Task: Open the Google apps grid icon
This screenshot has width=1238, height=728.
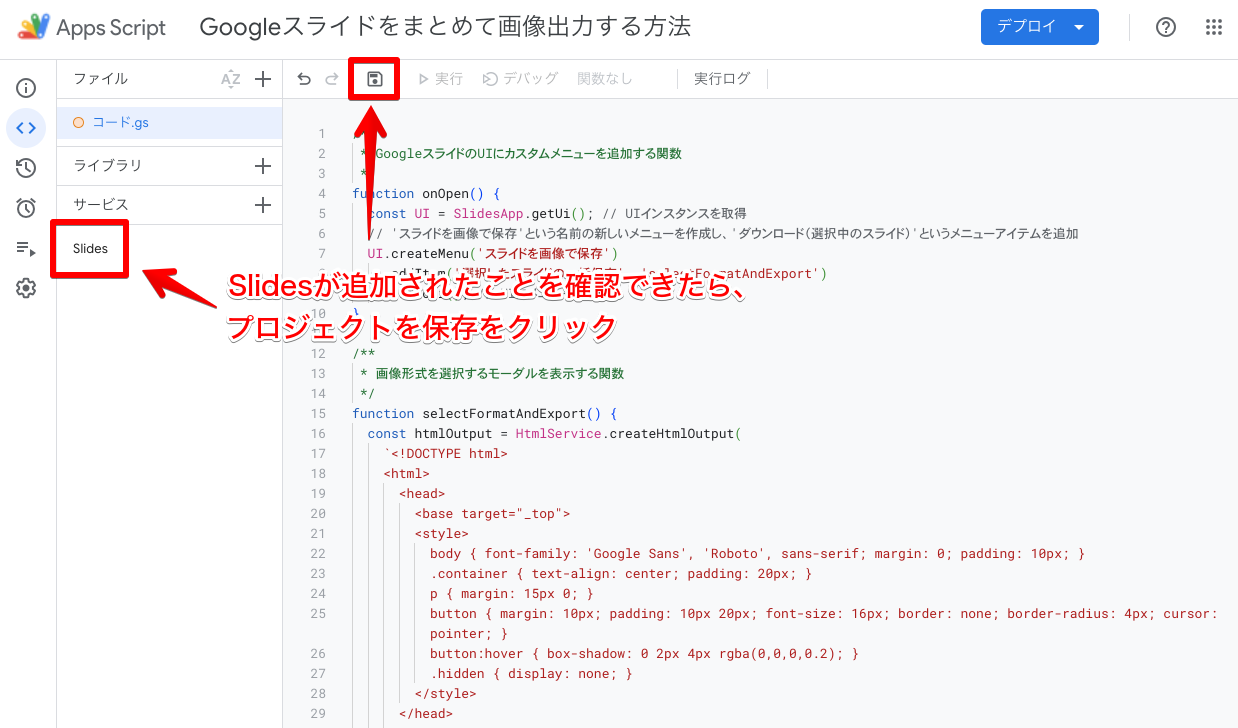Action: tap(1214, 28)
